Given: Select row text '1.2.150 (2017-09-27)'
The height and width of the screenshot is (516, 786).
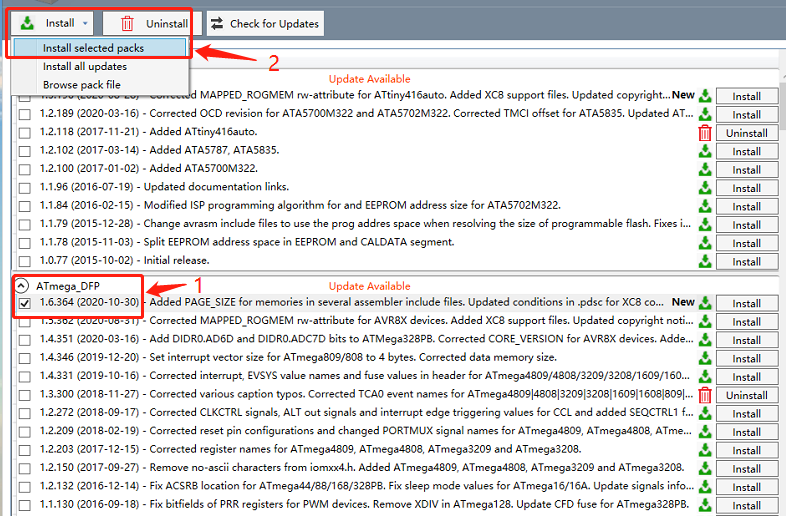Looking at the screenshot, I should point(89,467).
